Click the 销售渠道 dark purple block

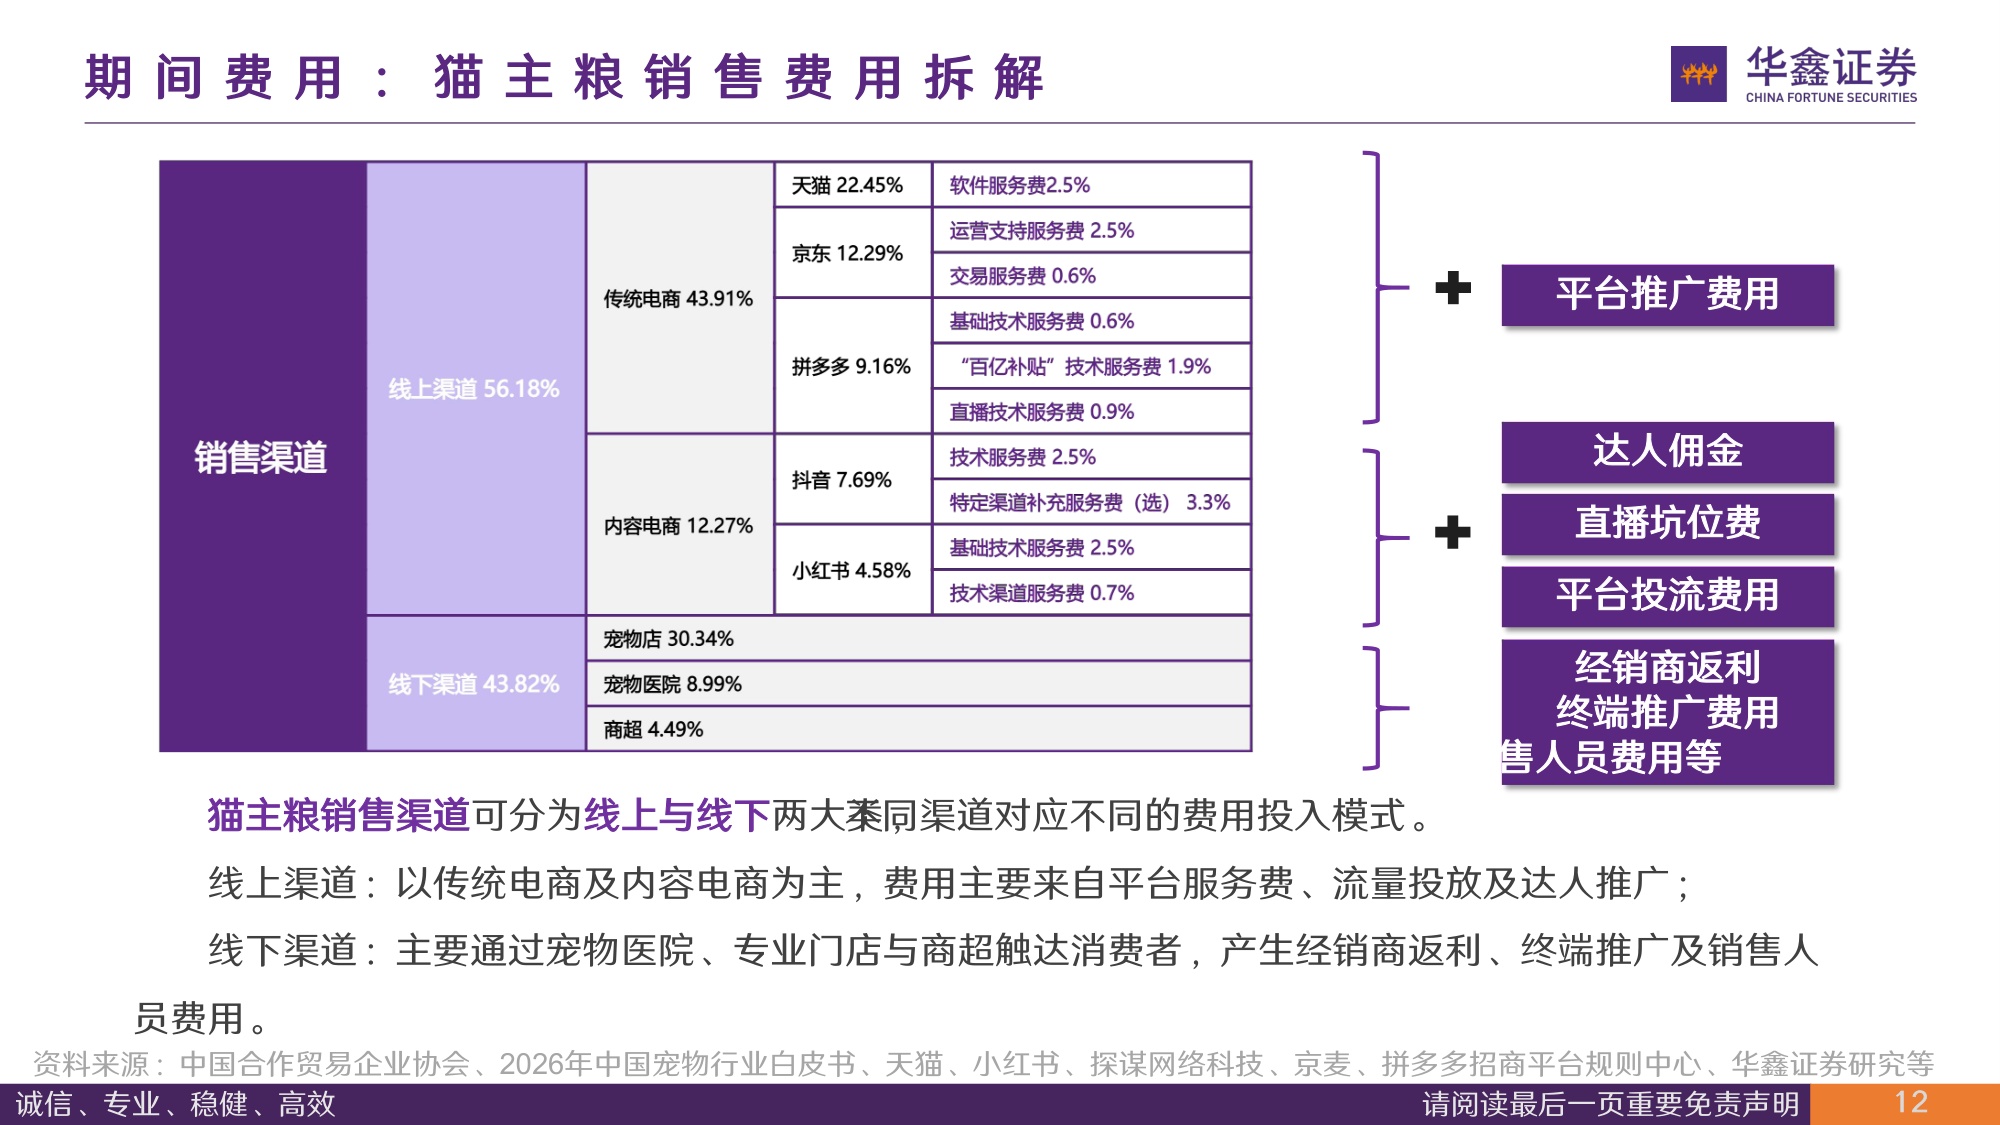coord(263,456)
